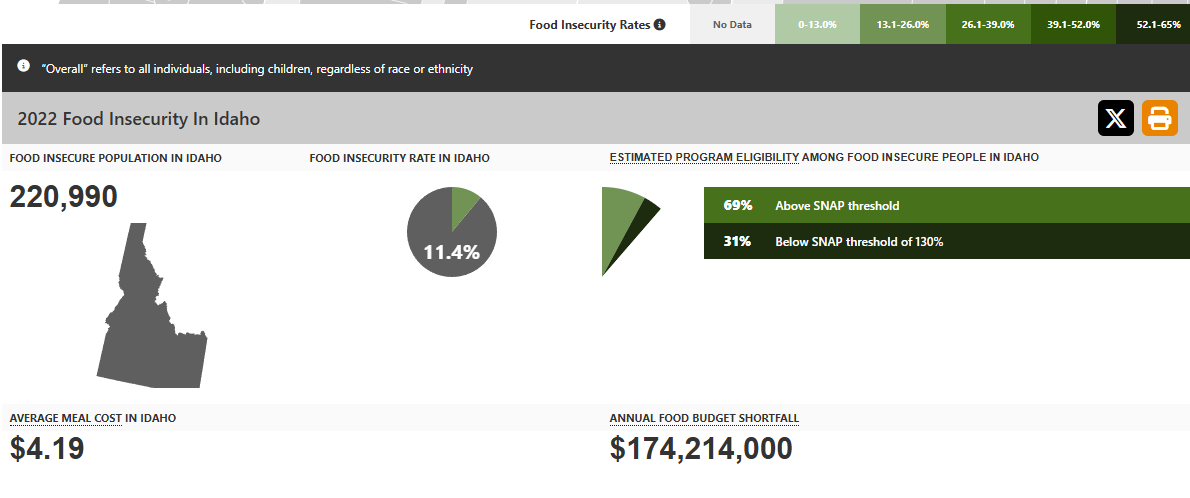Screen dimensions: 1190x498
Task: Click the Average Meal Cost link
Action: pos(66,418)
